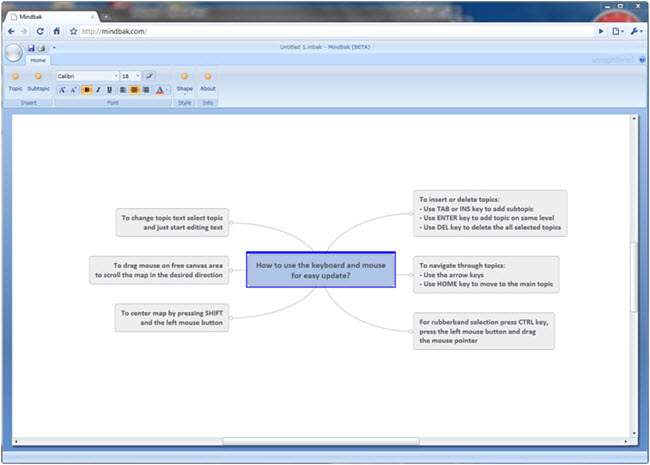Select the 'To navigate through topics' node
Screen dimensions: 650x465
click(x=486, y=275)
